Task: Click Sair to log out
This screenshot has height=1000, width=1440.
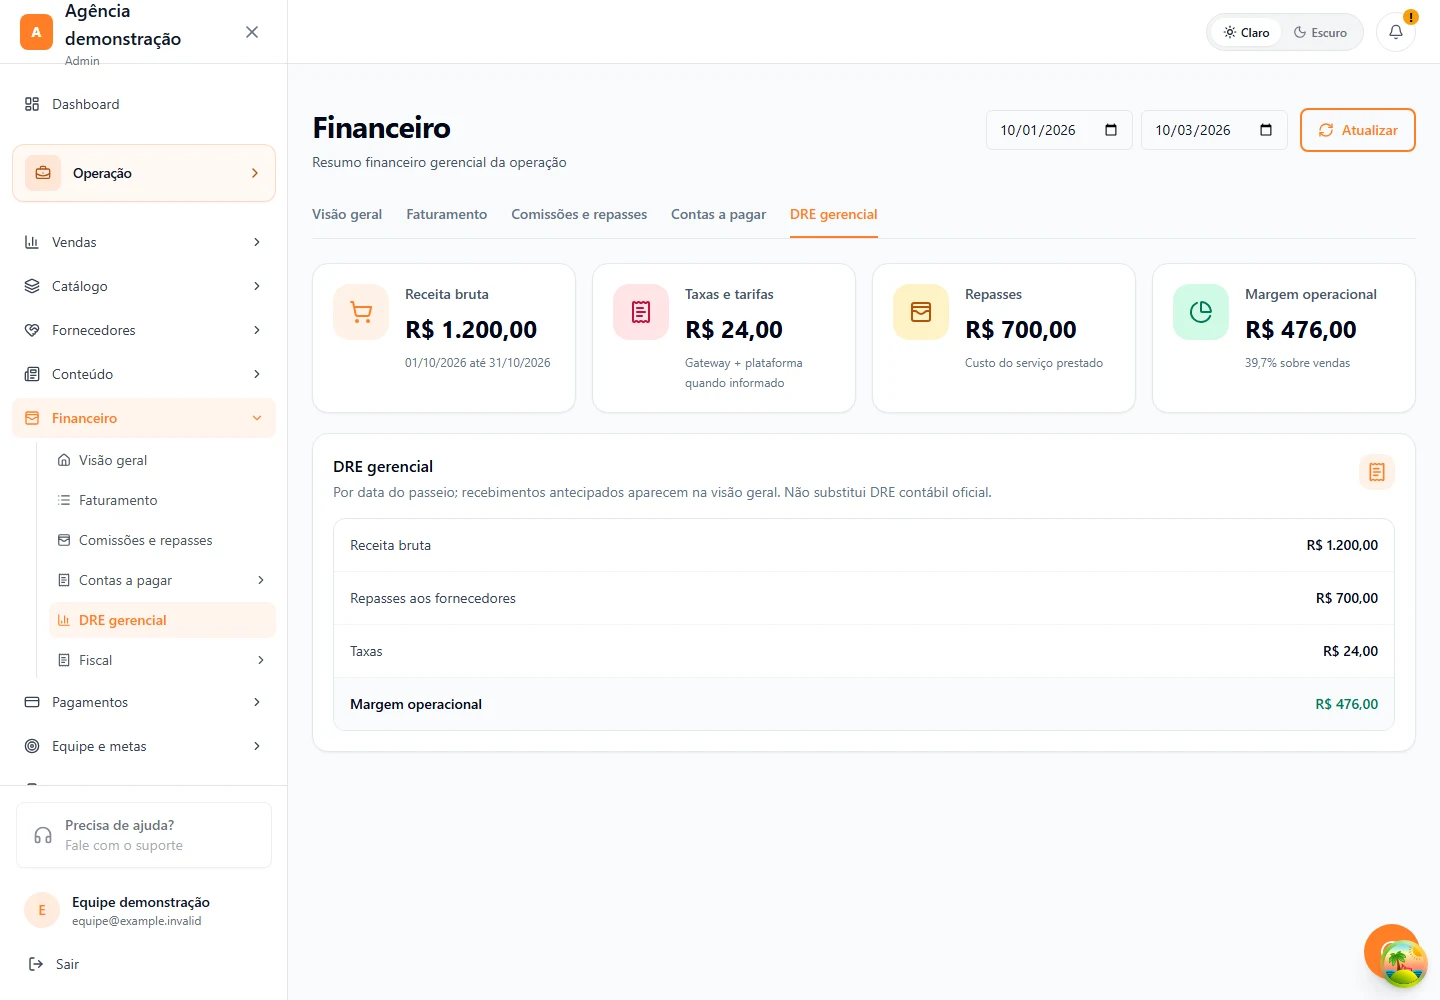Action: 67,964
